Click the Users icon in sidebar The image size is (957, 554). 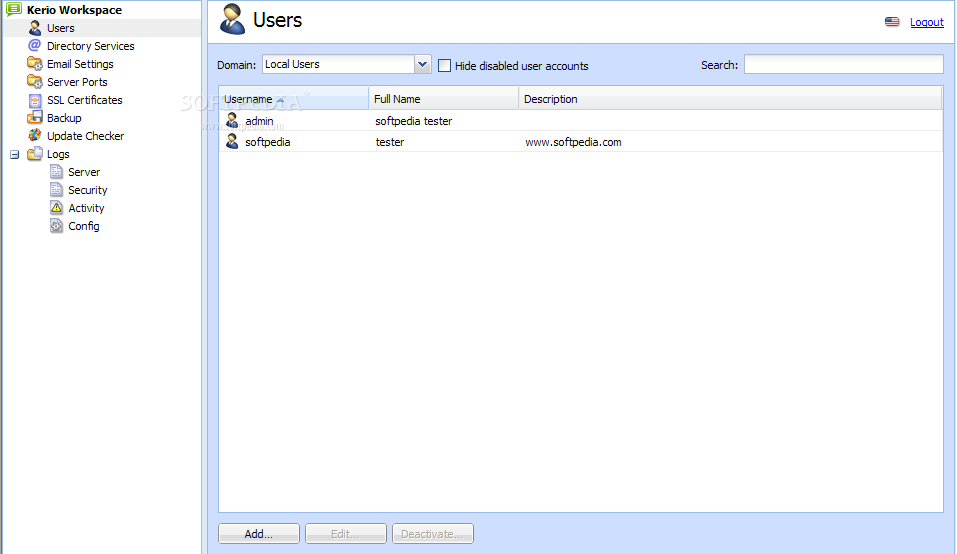[x=35, y=28]
